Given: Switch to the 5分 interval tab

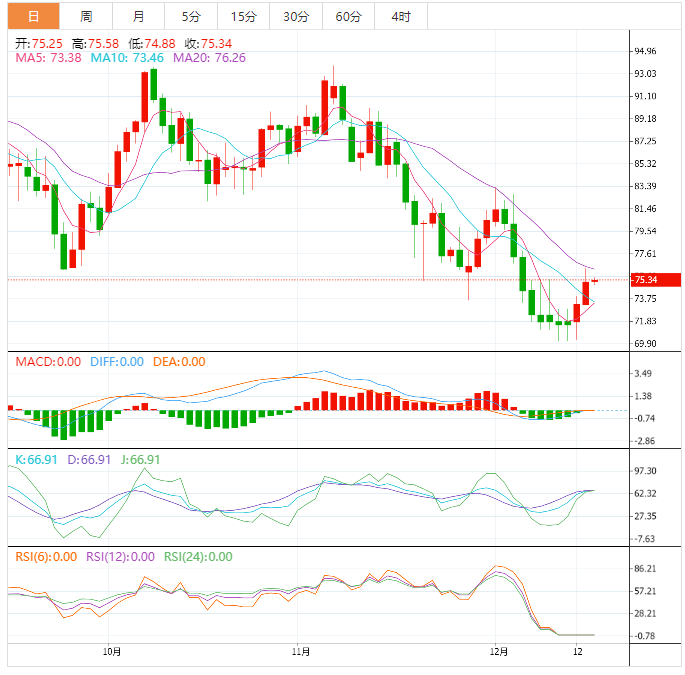Looking at the screenshot, I should point(190,16).
